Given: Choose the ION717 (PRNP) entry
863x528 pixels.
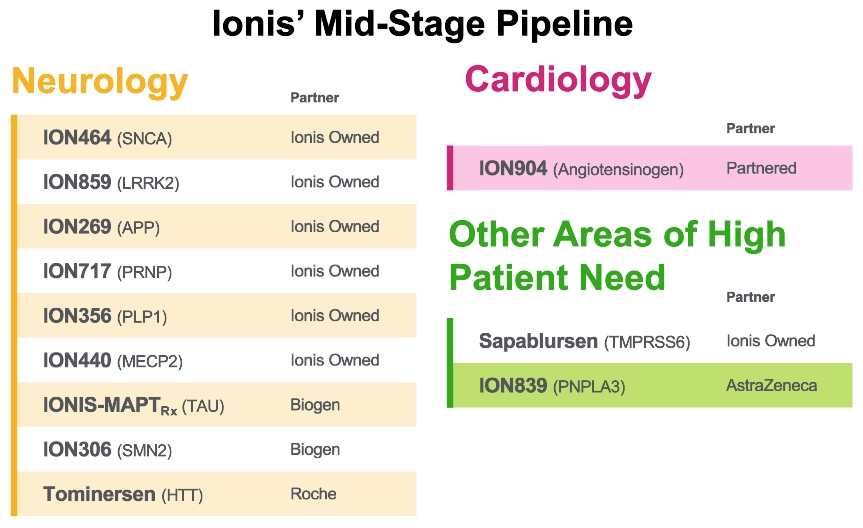Looking at the screenshot, I should [x=109, y=271].
